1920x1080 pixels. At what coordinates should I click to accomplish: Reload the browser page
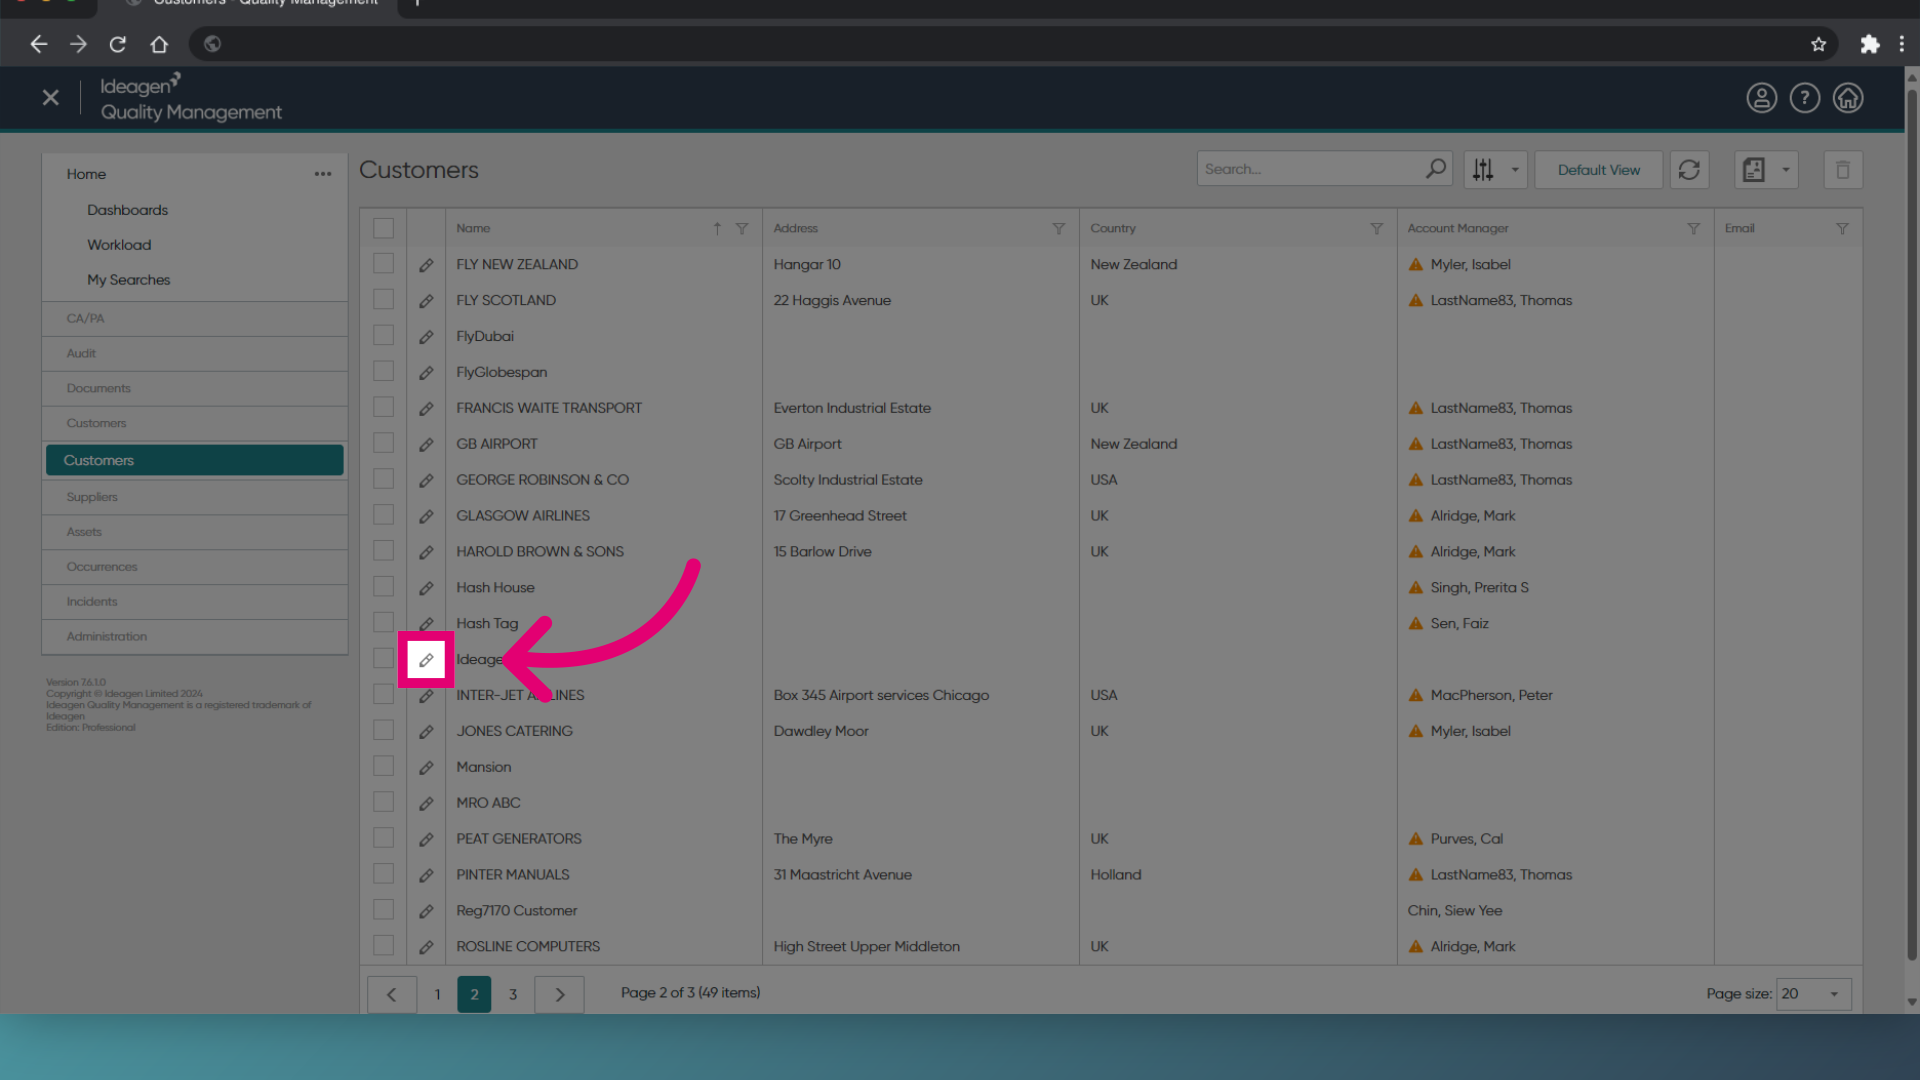pos(118,44)
